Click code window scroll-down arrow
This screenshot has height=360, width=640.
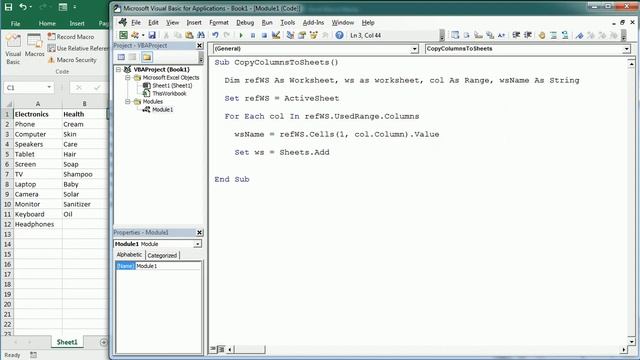click(631, 342)
